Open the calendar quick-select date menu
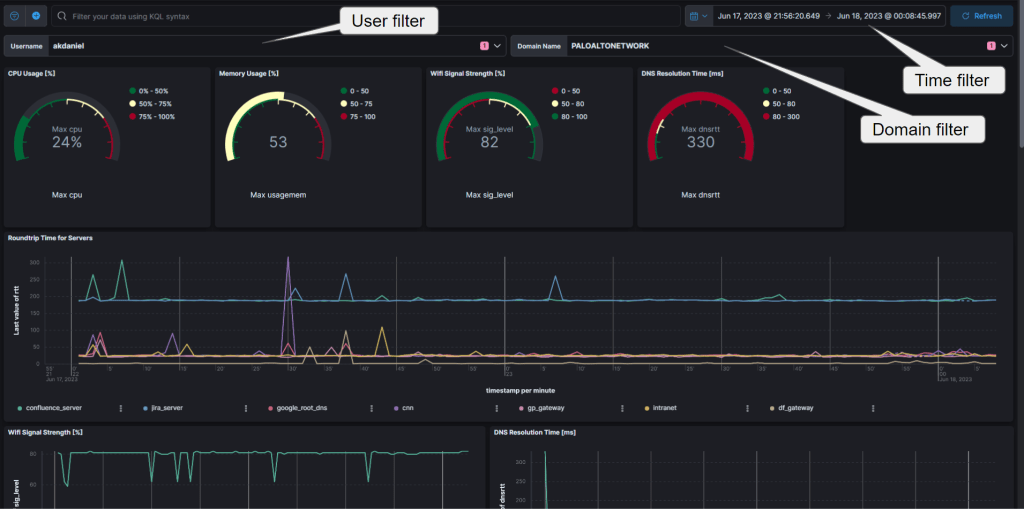This screenshot has height=510, width=1024. click(698, 16)
